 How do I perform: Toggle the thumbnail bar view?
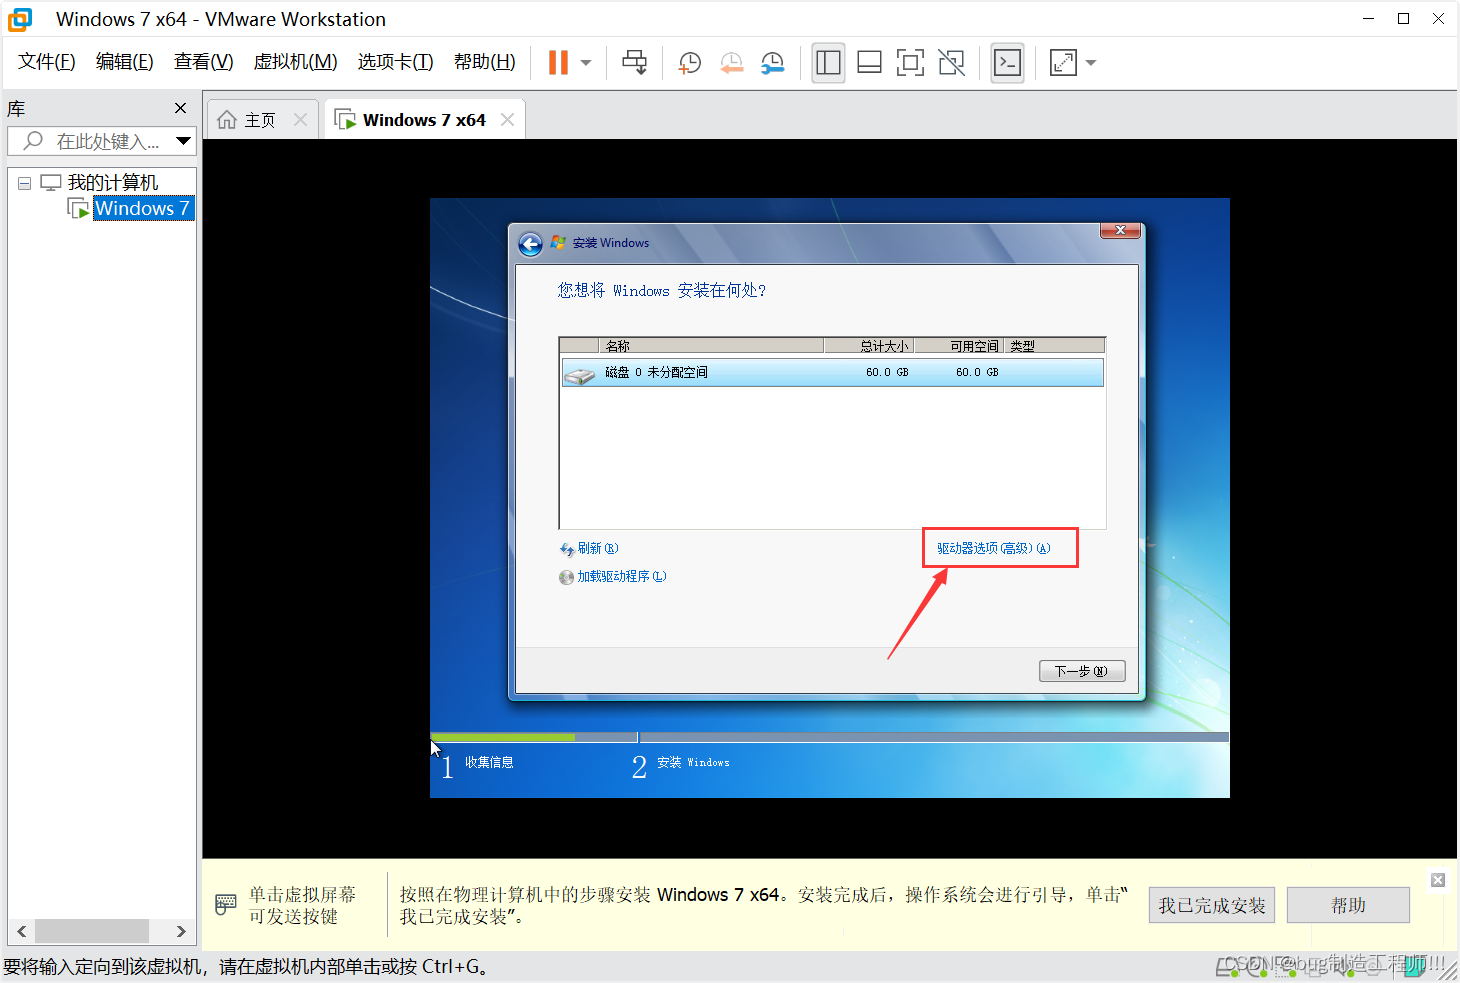click(x=869, y=63)
